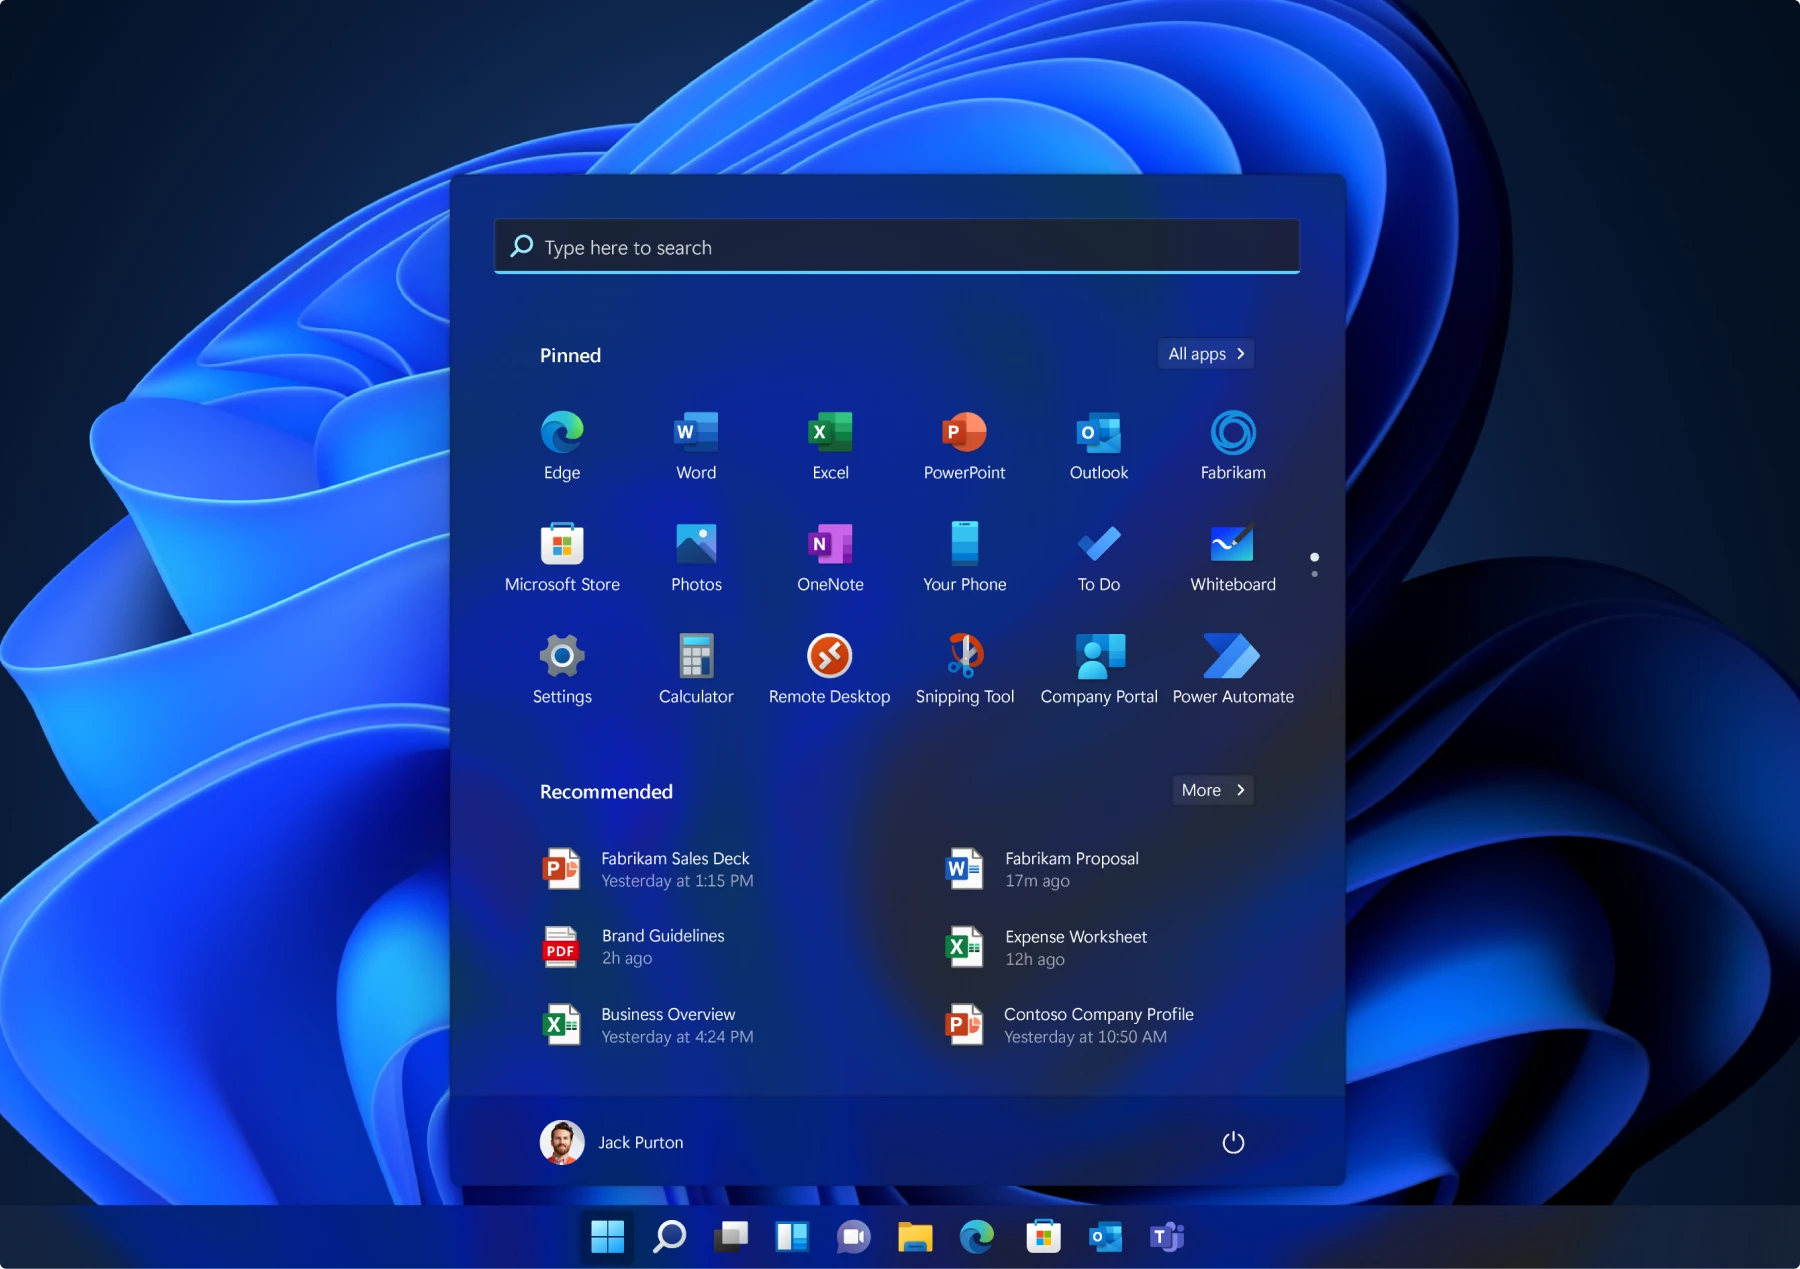Open Chat icon on the taskbar
Viewport: 1800px width, 1269px height.
[854, 1237]
